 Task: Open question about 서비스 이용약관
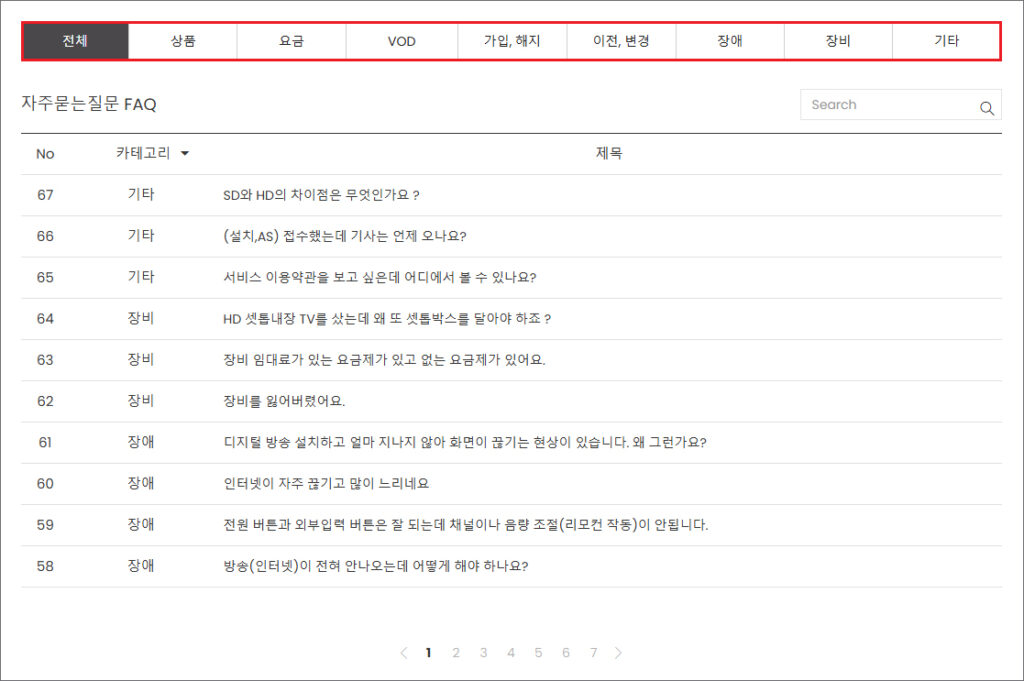pos(379,277)
